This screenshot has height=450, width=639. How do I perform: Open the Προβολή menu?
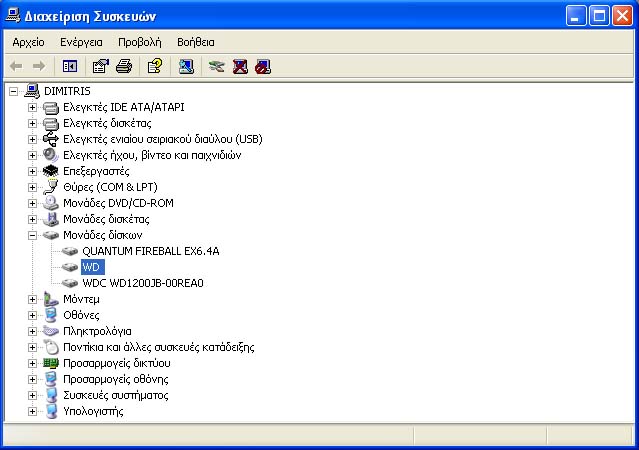click(x=139, y=42)
